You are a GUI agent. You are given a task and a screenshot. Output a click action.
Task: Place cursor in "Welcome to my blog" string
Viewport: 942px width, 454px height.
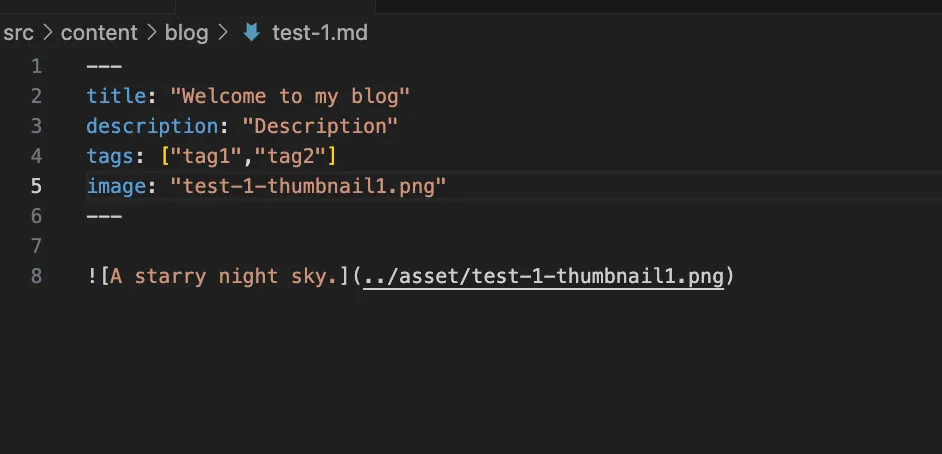[290, 96]
